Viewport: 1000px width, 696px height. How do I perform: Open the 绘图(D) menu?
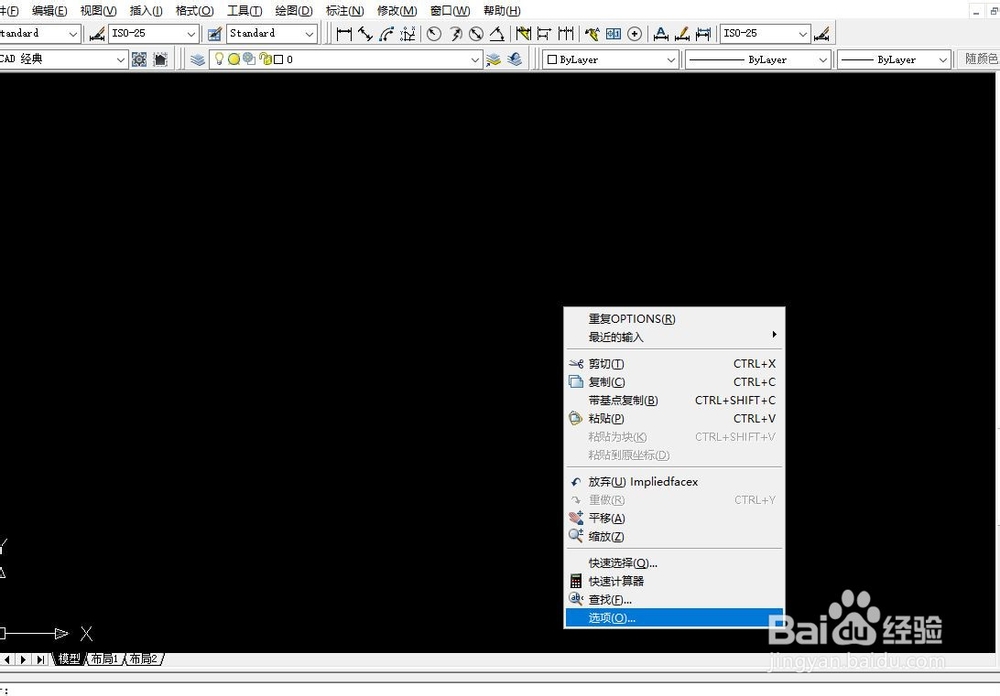[294, 11]
